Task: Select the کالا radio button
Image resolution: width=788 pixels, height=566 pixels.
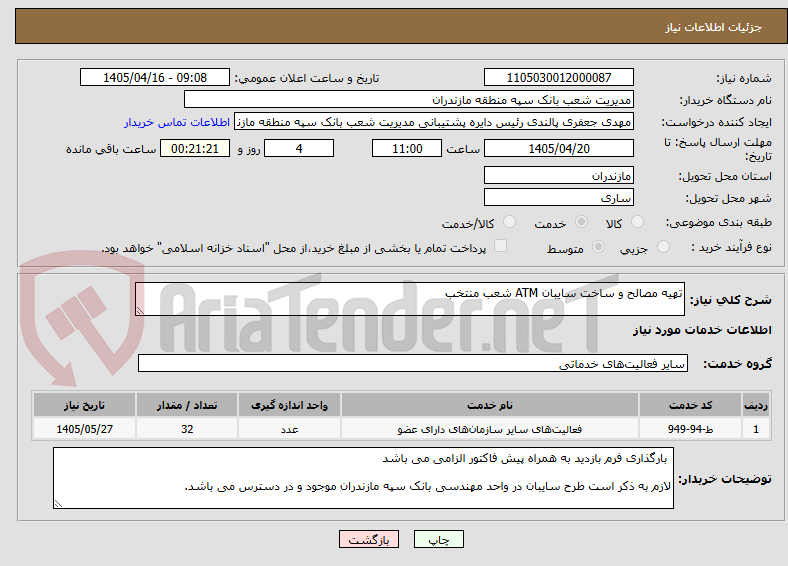Action: [x=637, y=222]
